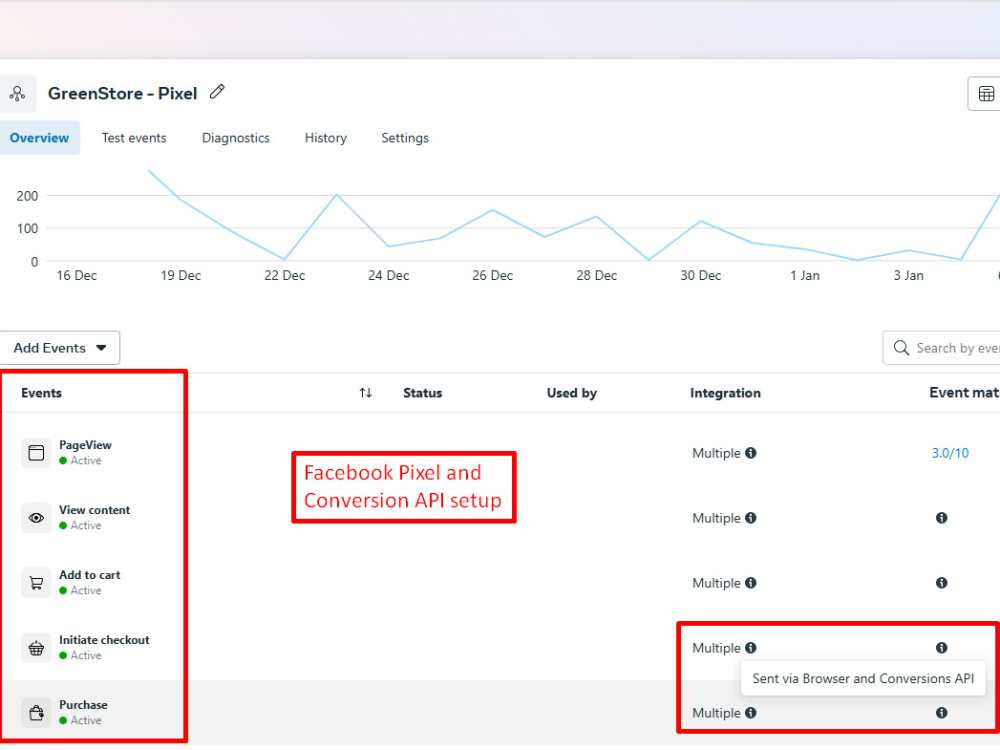This screenshot has width=1000, height=750.
Task: Click the Event match column header
Action: [x=964, y=393]
